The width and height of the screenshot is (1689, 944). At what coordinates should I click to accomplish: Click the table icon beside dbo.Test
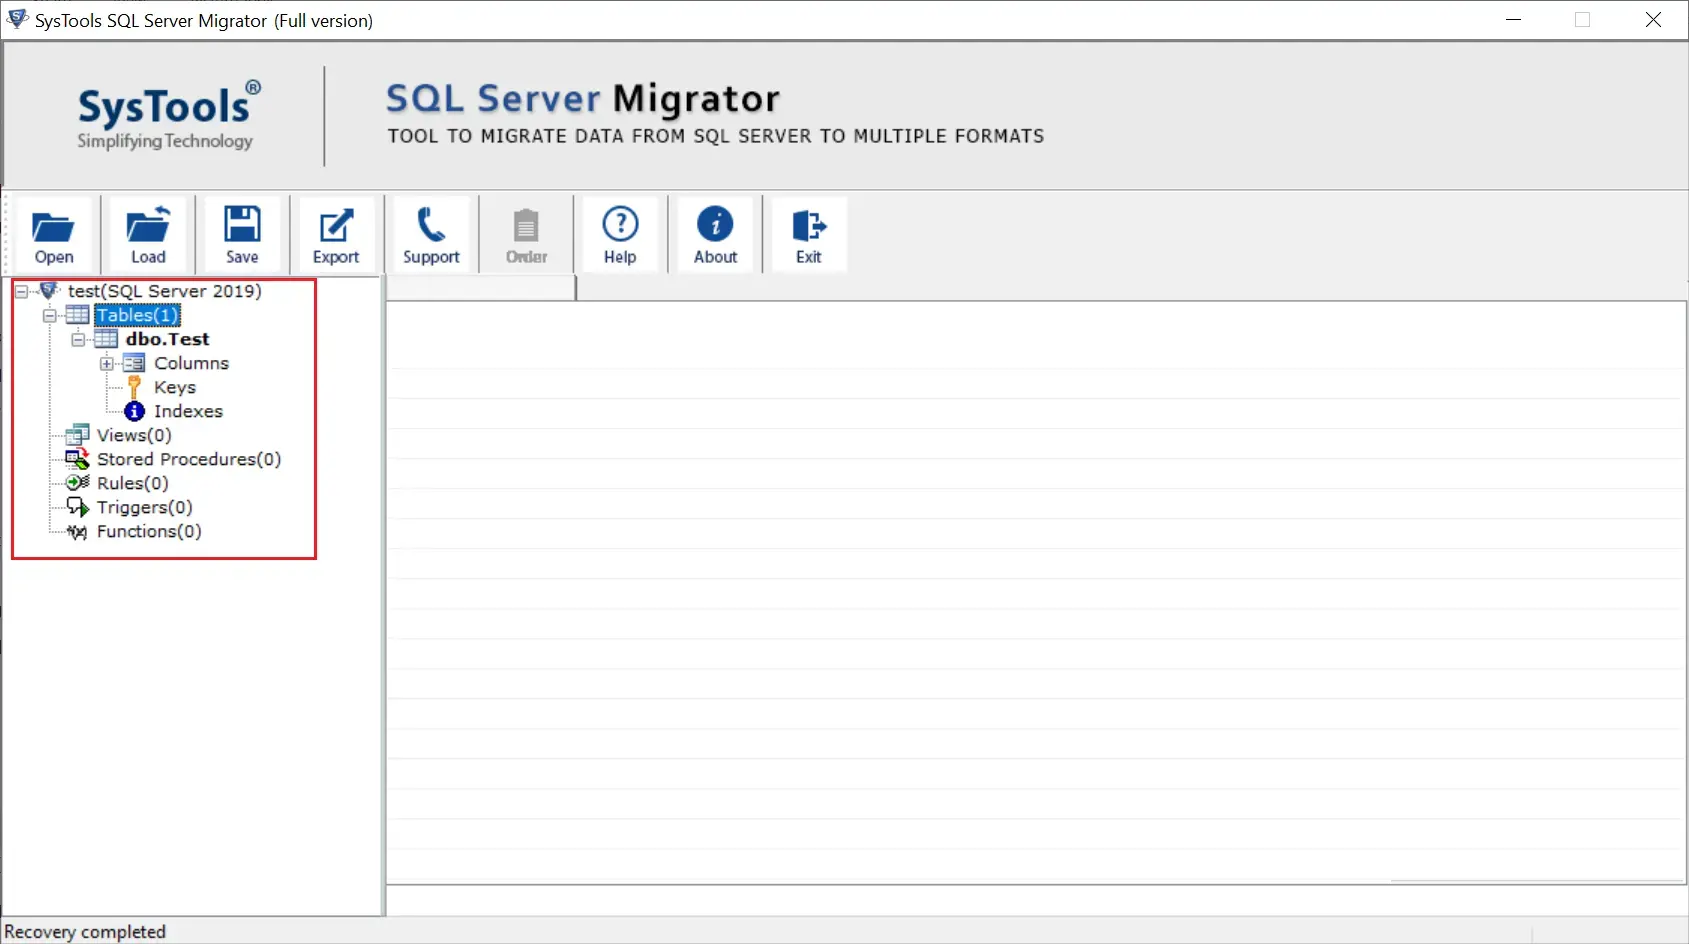click(x=106, y=339)
